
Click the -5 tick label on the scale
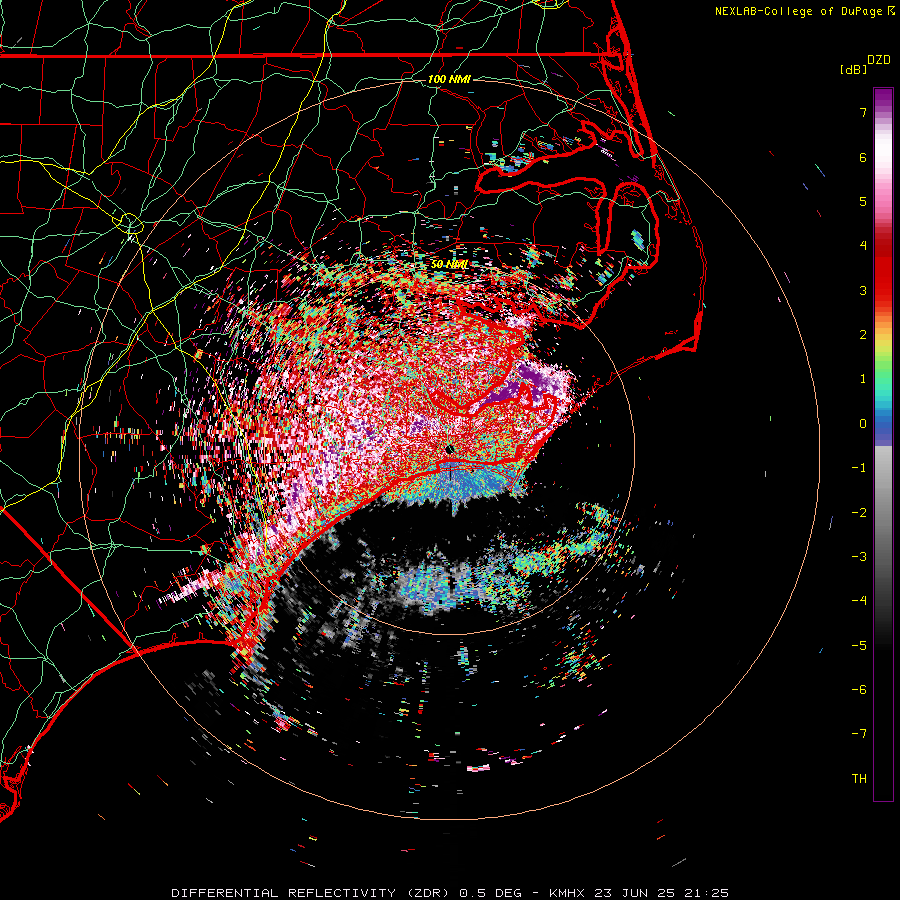[x=859, y=646]
